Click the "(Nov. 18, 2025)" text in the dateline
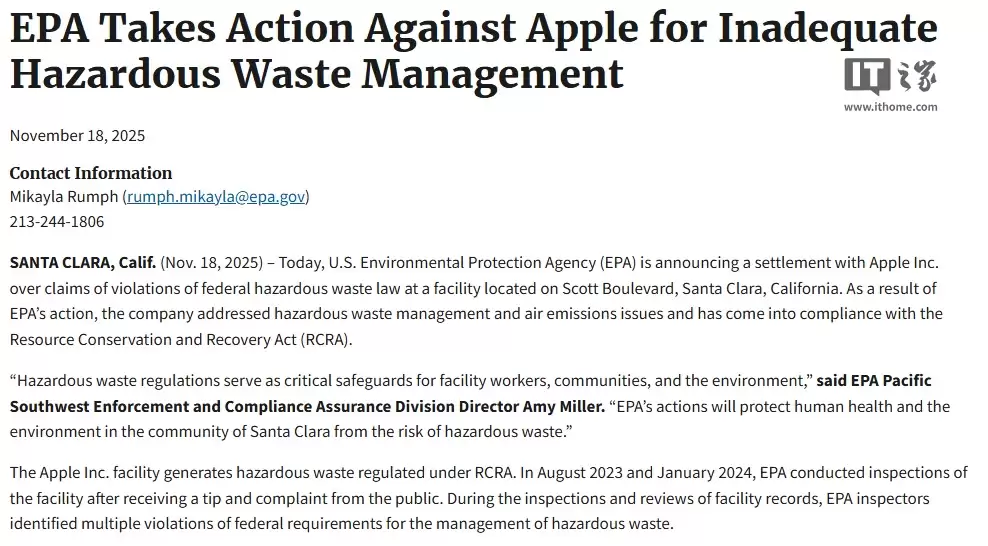The height and width of the screenshot is (546, 988). pyautogui.click(x=210, y=263)
